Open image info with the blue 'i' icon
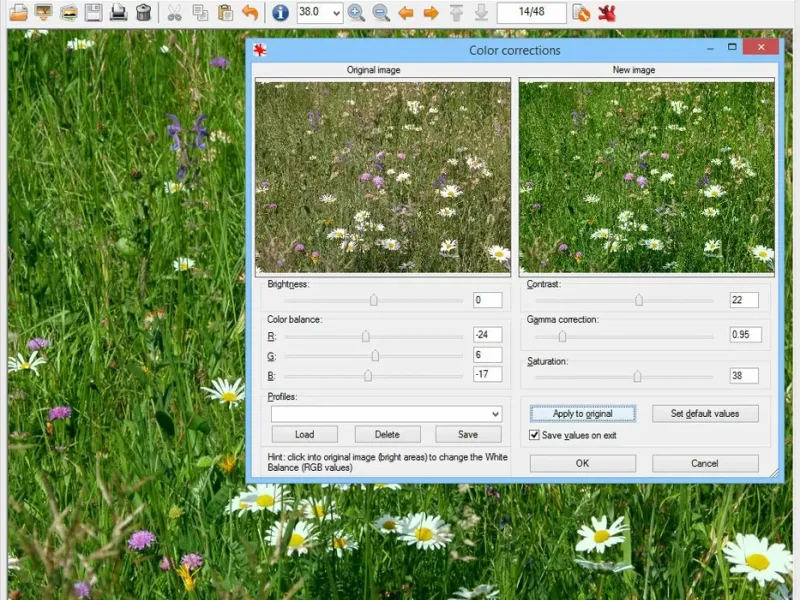The width and height of the screenshot is (800, 600). (x=280, y=13)
